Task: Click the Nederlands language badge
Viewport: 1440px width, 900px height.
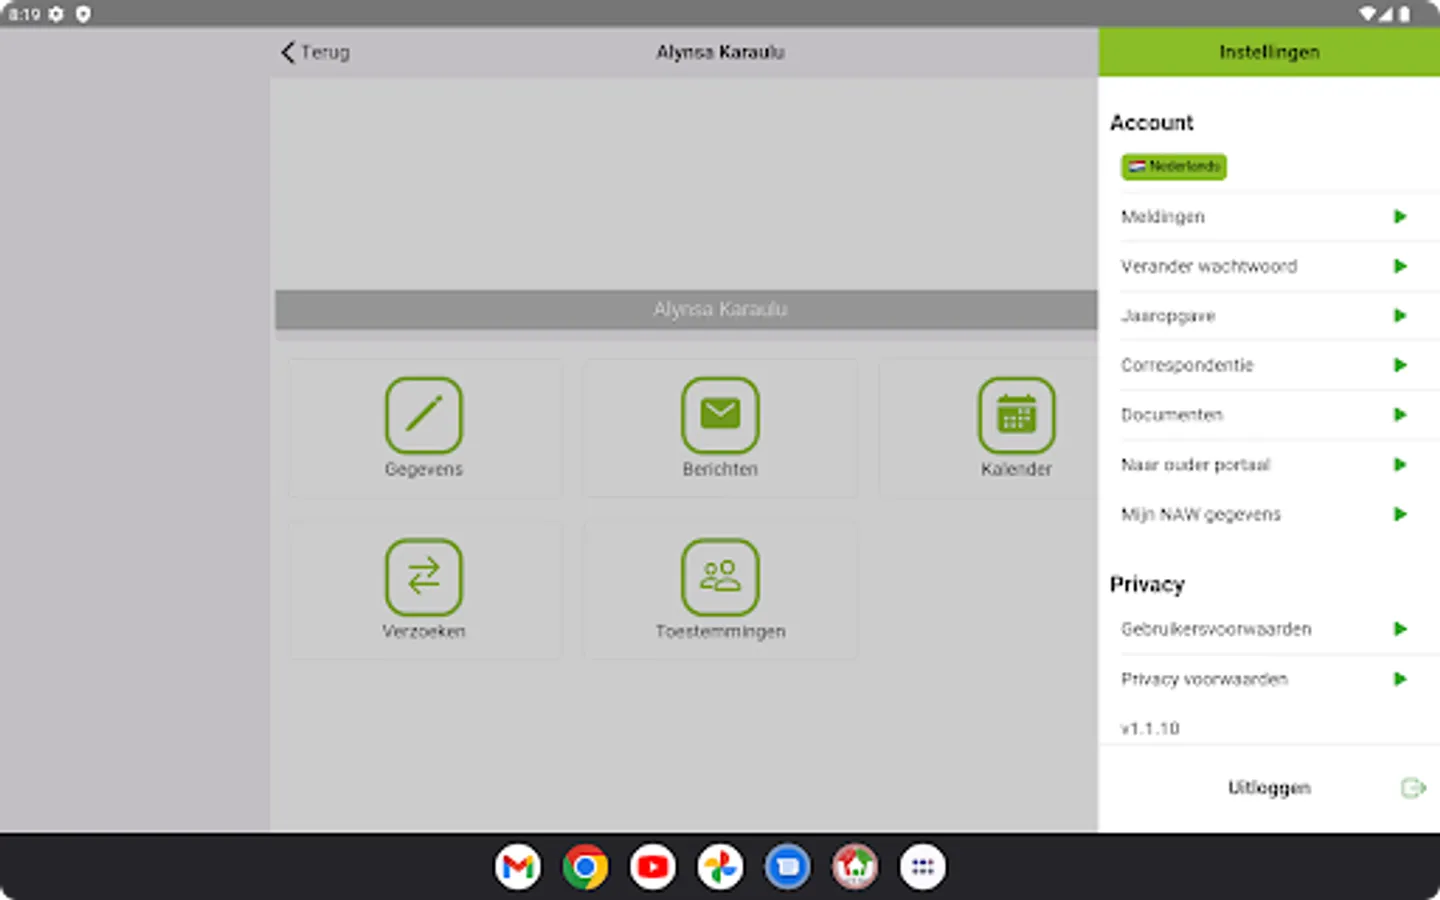Action: coord(1173,167)
